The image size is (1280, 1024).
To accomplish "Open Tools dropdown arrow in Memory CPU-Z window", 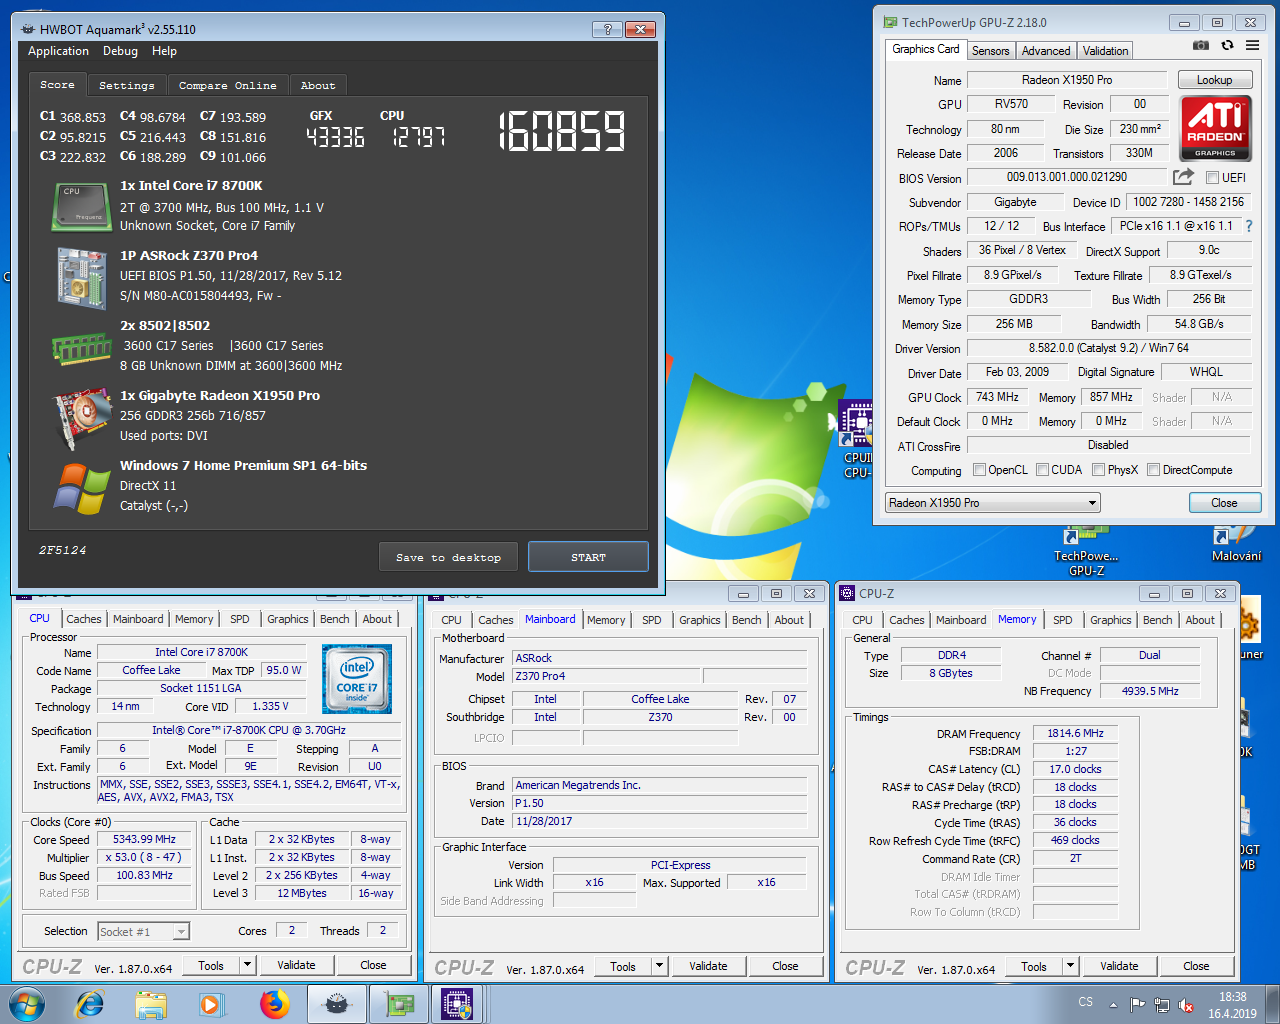I will [x=1070, y=966].
